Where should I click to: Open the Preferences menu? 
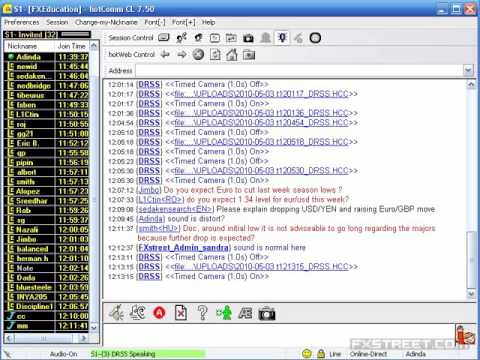point(22,22)
